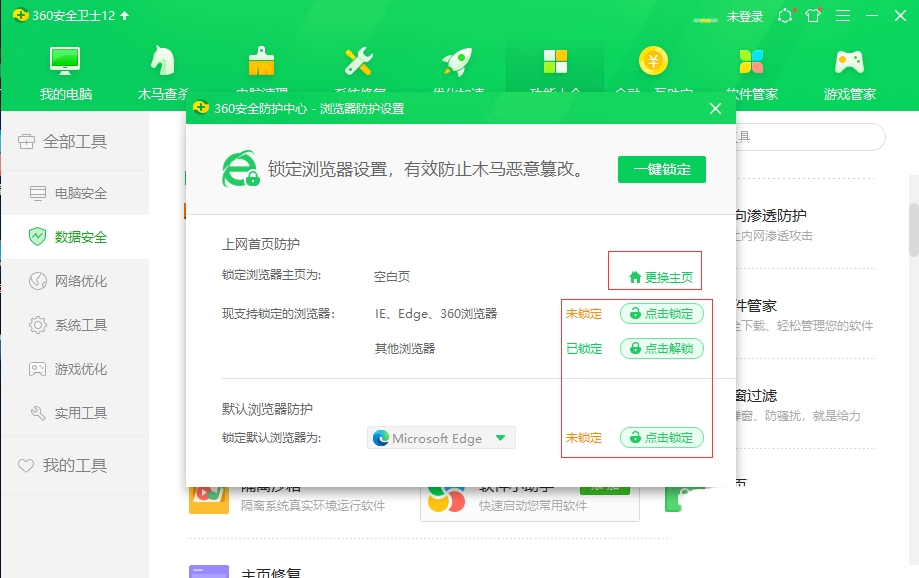
Task: Click the 一键锁定 button
Action: tap(662, 169)
